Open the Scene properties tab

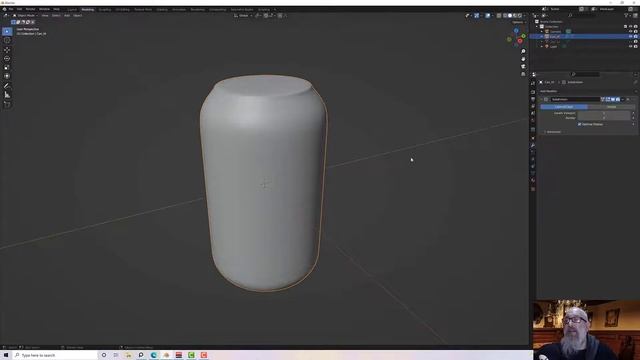pyautogui.click(x=533, y=113)
